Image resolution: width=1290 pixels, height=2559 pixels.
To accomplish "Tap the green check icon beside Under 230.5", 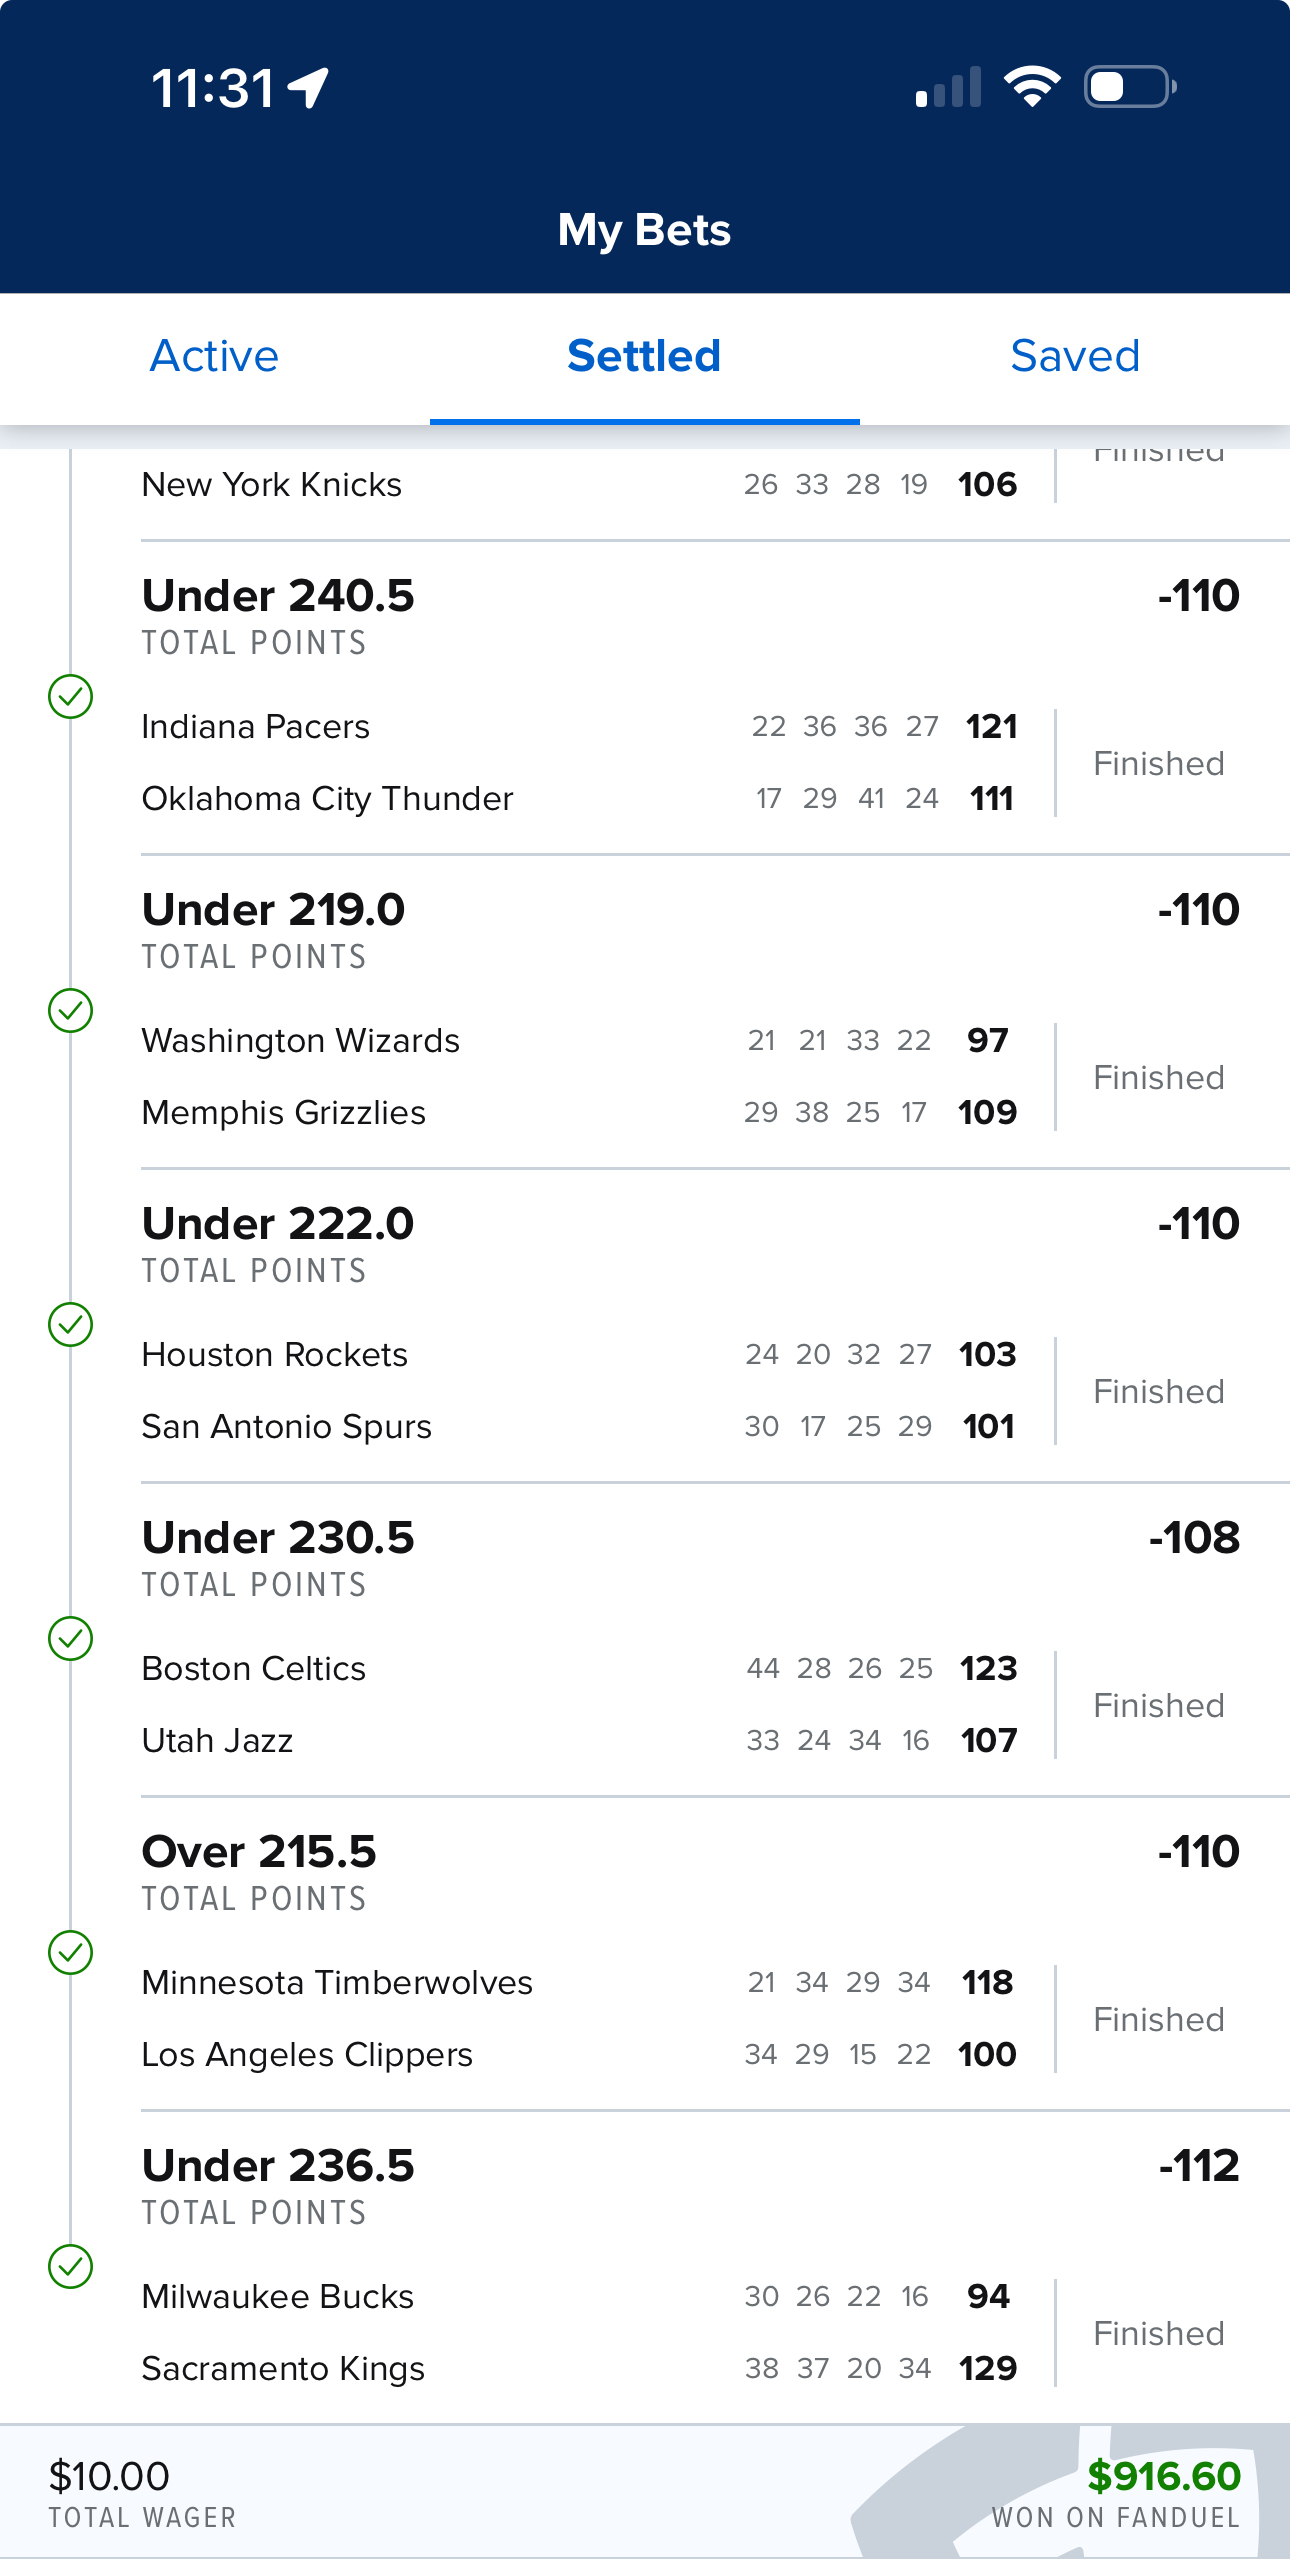I will coord(71,1638).
